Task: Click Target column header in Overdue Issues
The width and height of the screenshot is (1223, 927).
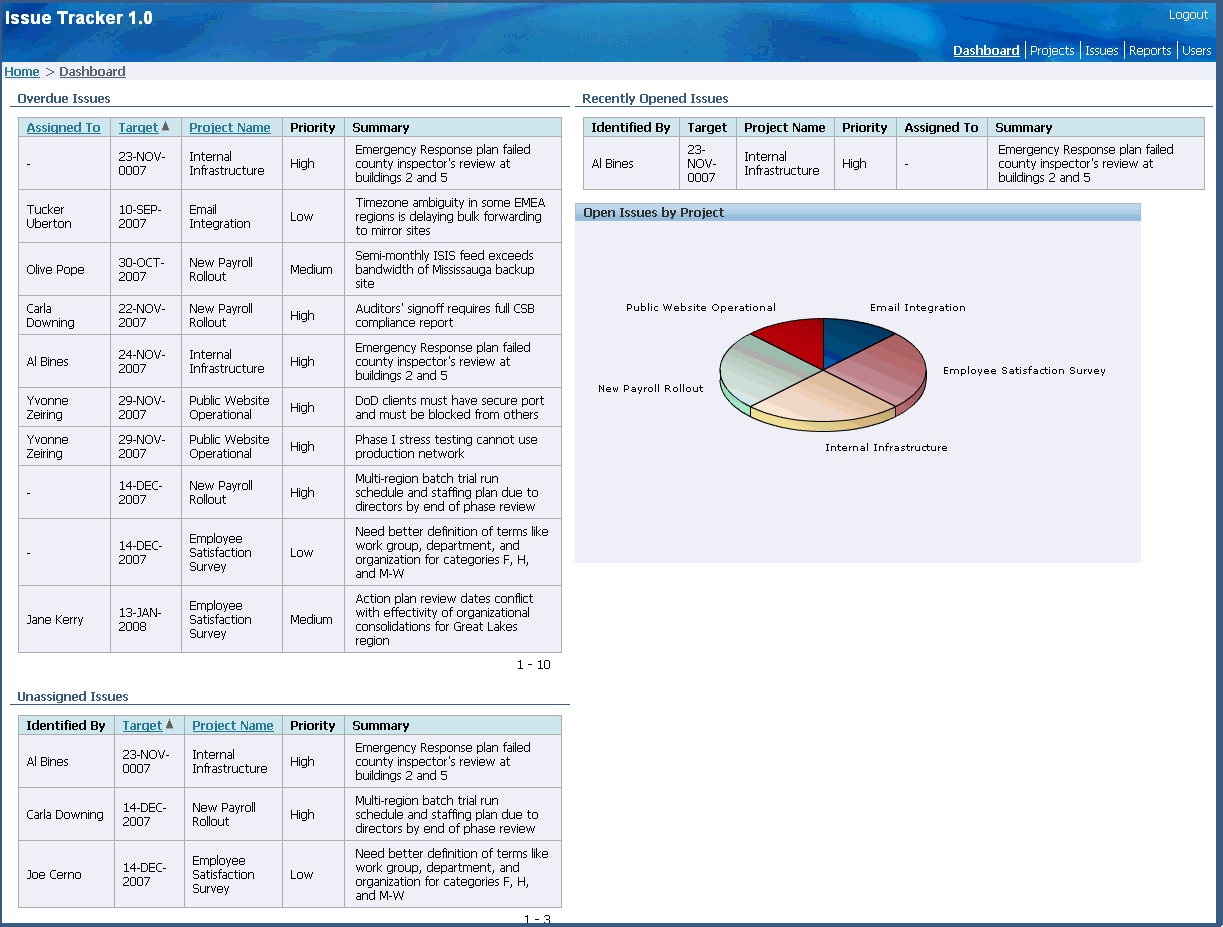Action: [x=138, y=127]
